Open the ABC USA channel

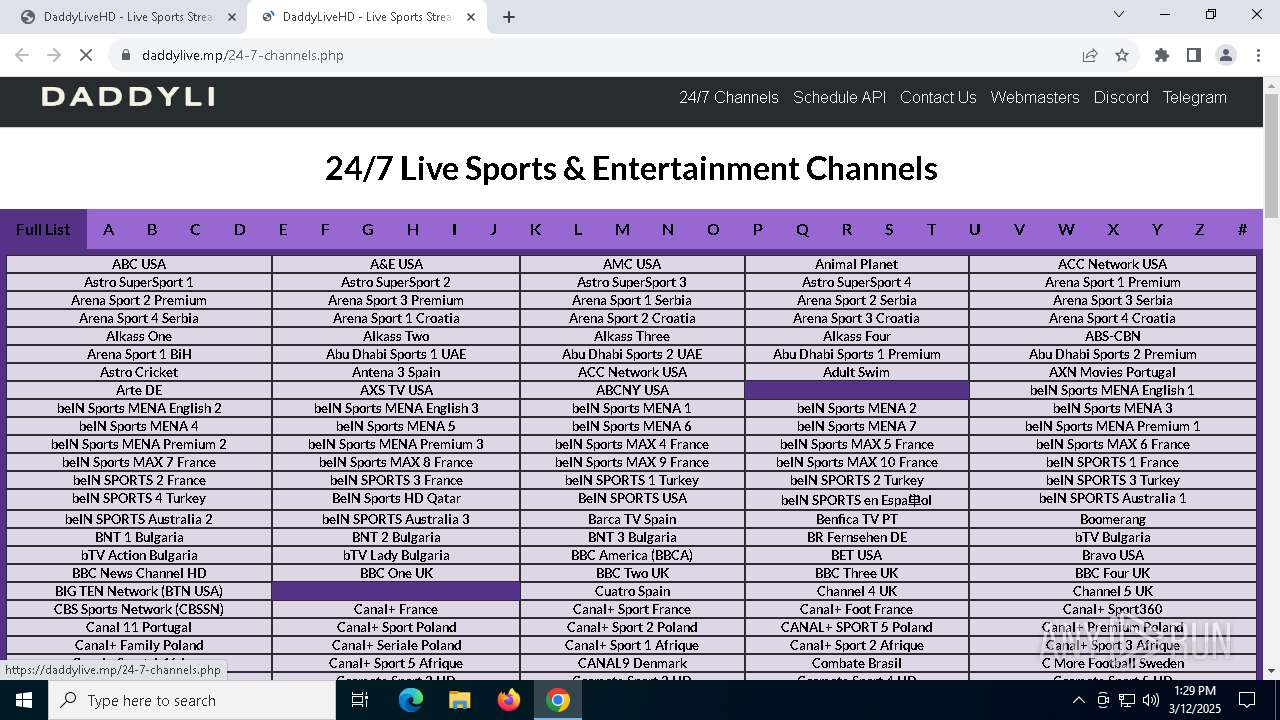(139, 264)
